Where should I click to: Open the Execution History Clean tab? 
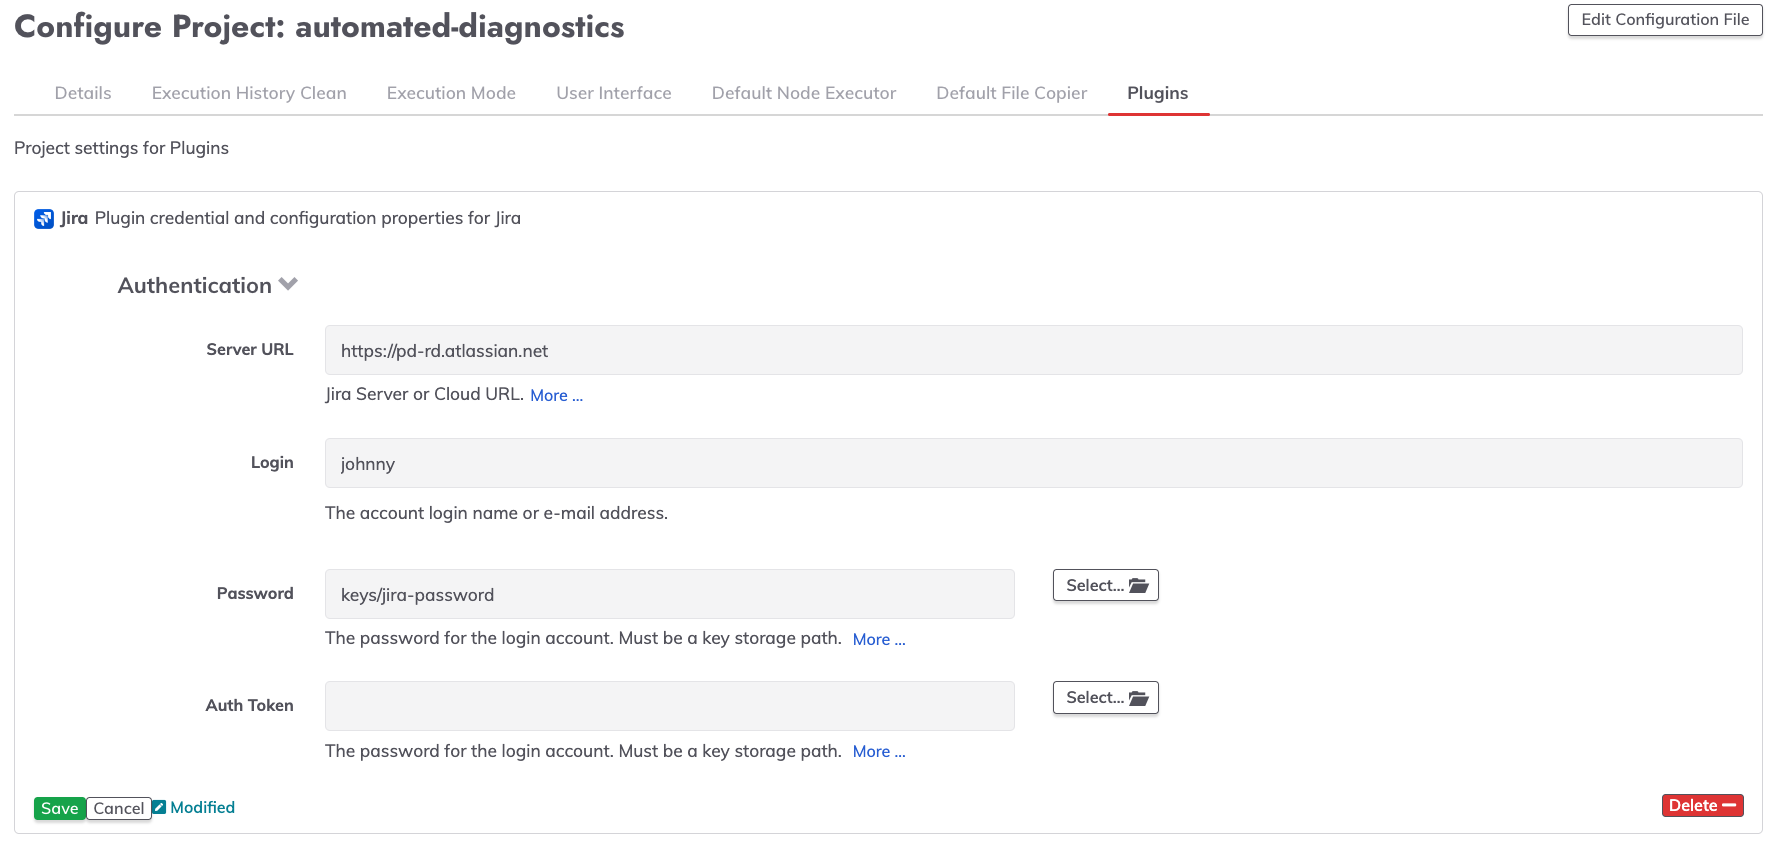click(249, 93)
